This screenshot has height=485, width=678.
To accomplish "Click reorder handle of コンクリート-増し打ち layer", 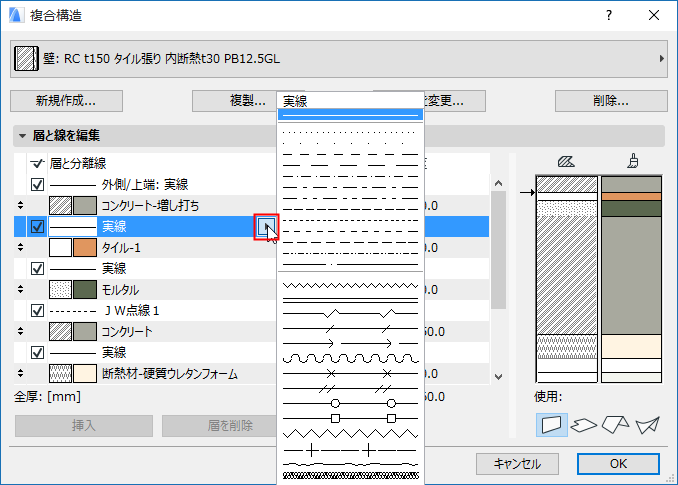I will pos(20,205).
